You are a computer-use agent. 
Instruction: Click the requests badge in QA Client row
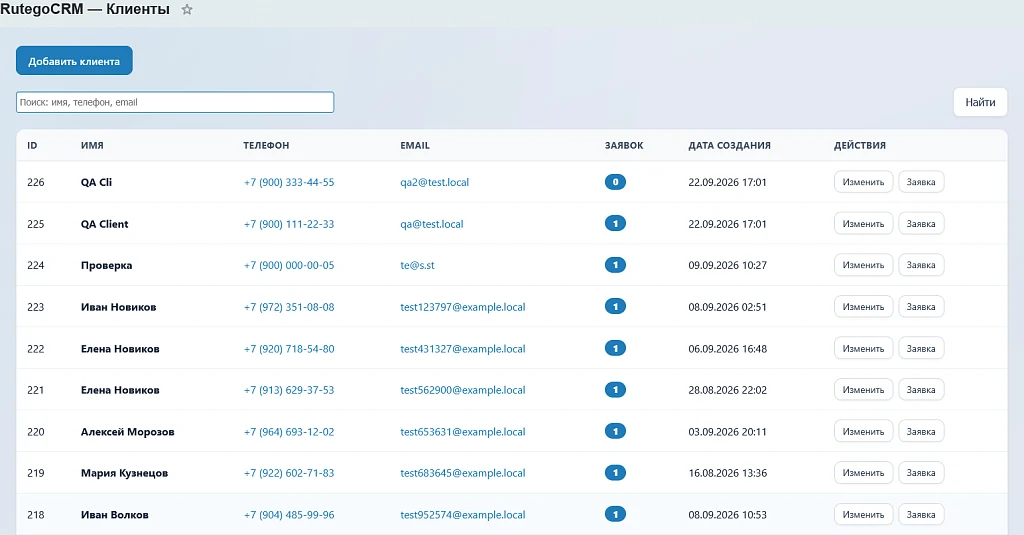(615, 223)
